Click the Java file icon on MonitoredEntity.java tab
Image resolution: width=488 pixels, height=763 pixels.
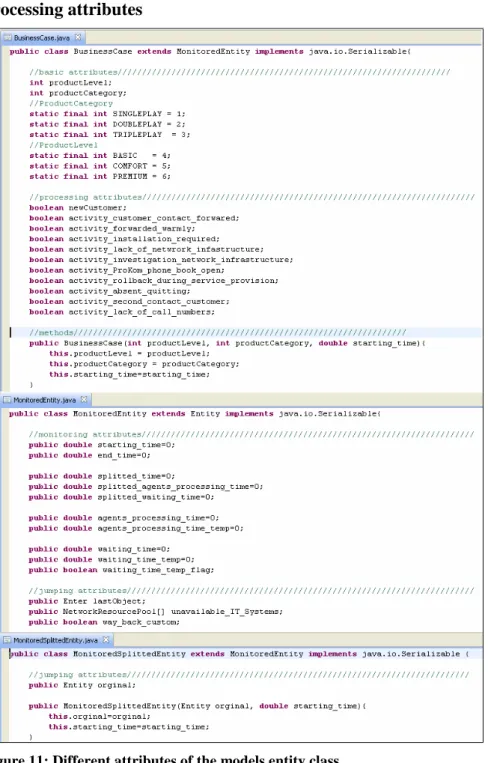tap(8, 400)
